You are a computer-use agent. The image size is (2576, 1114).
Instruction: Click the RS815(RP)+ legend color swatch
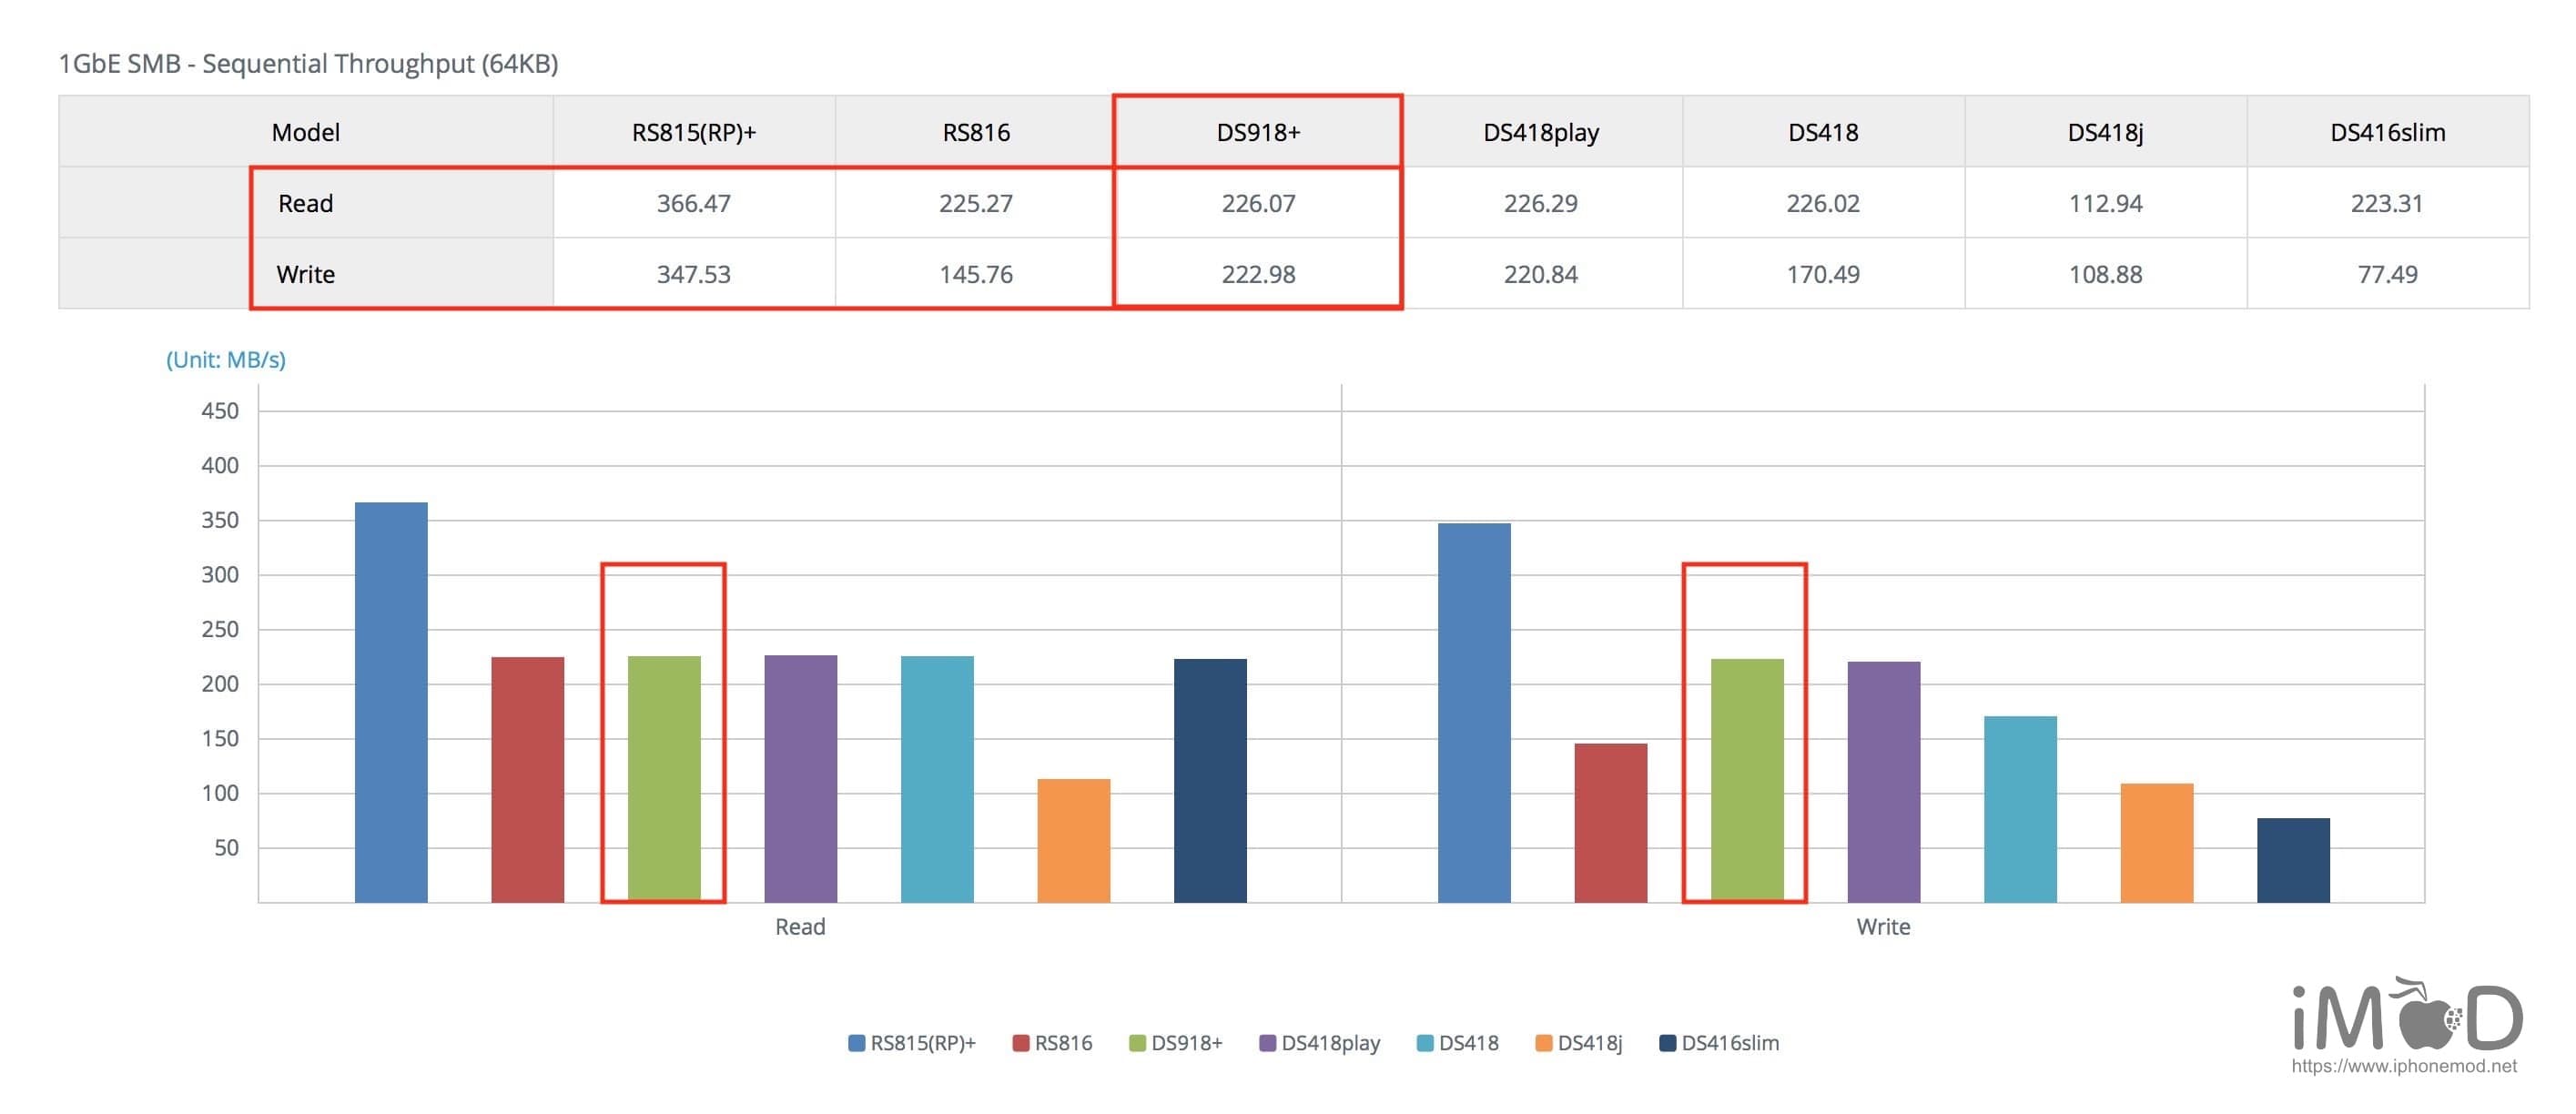tap(856, 1043)
